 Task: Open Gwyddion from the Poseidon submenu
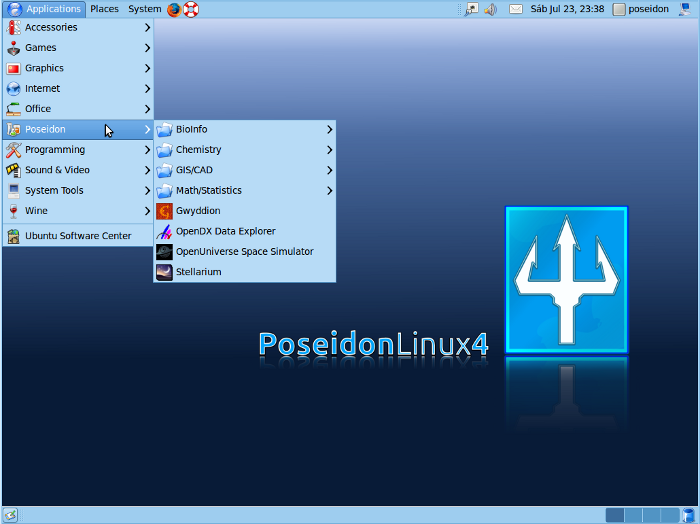click(x=197, y=211)
